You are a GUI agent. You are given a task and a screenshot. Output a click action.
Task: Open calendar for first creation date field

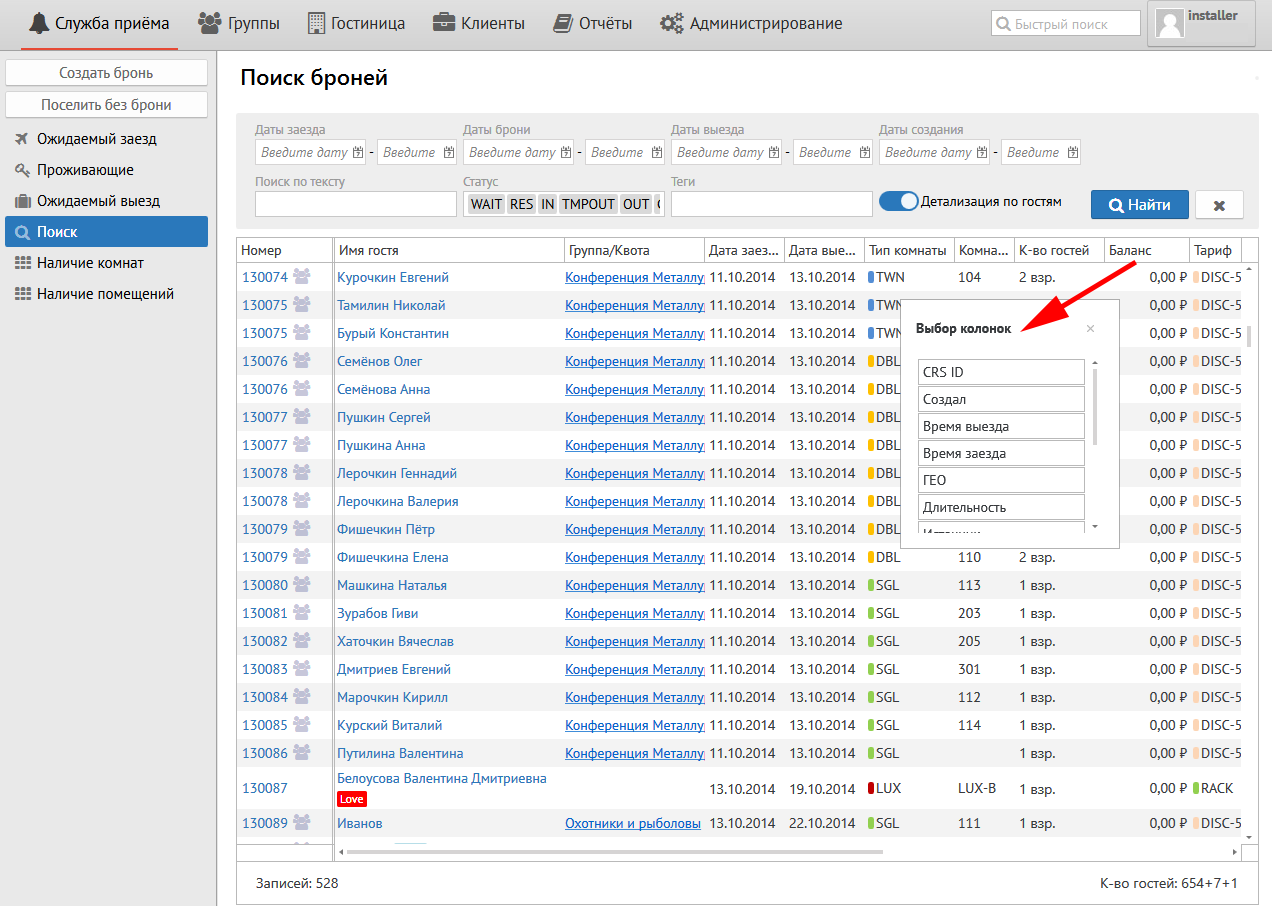(x=982, y=153)
